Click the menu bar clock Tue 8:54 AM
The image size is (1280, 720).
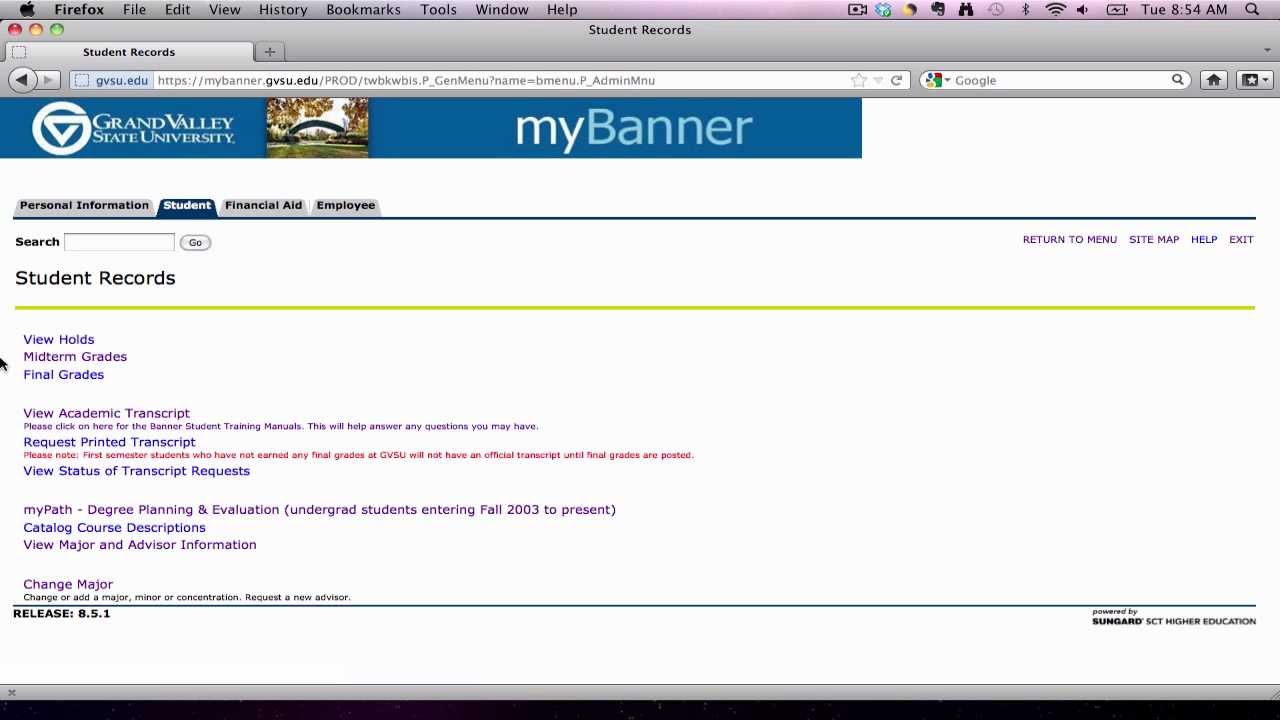pos(1184,9)
